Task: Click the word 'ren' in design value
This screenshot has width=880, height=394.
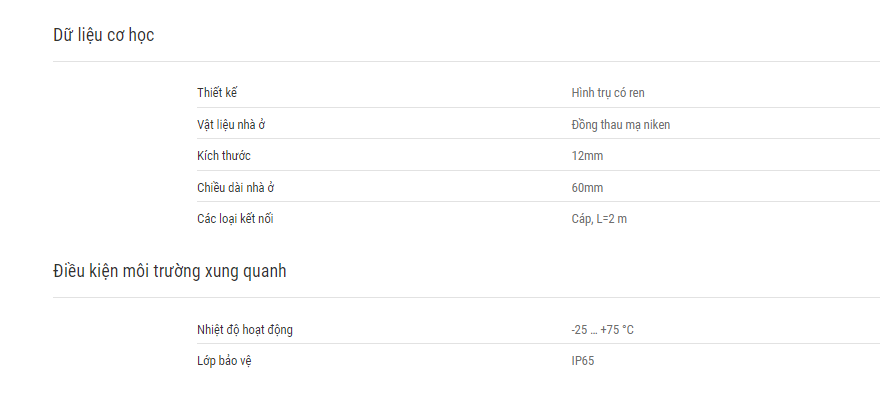Action: [x=637, y=93]
